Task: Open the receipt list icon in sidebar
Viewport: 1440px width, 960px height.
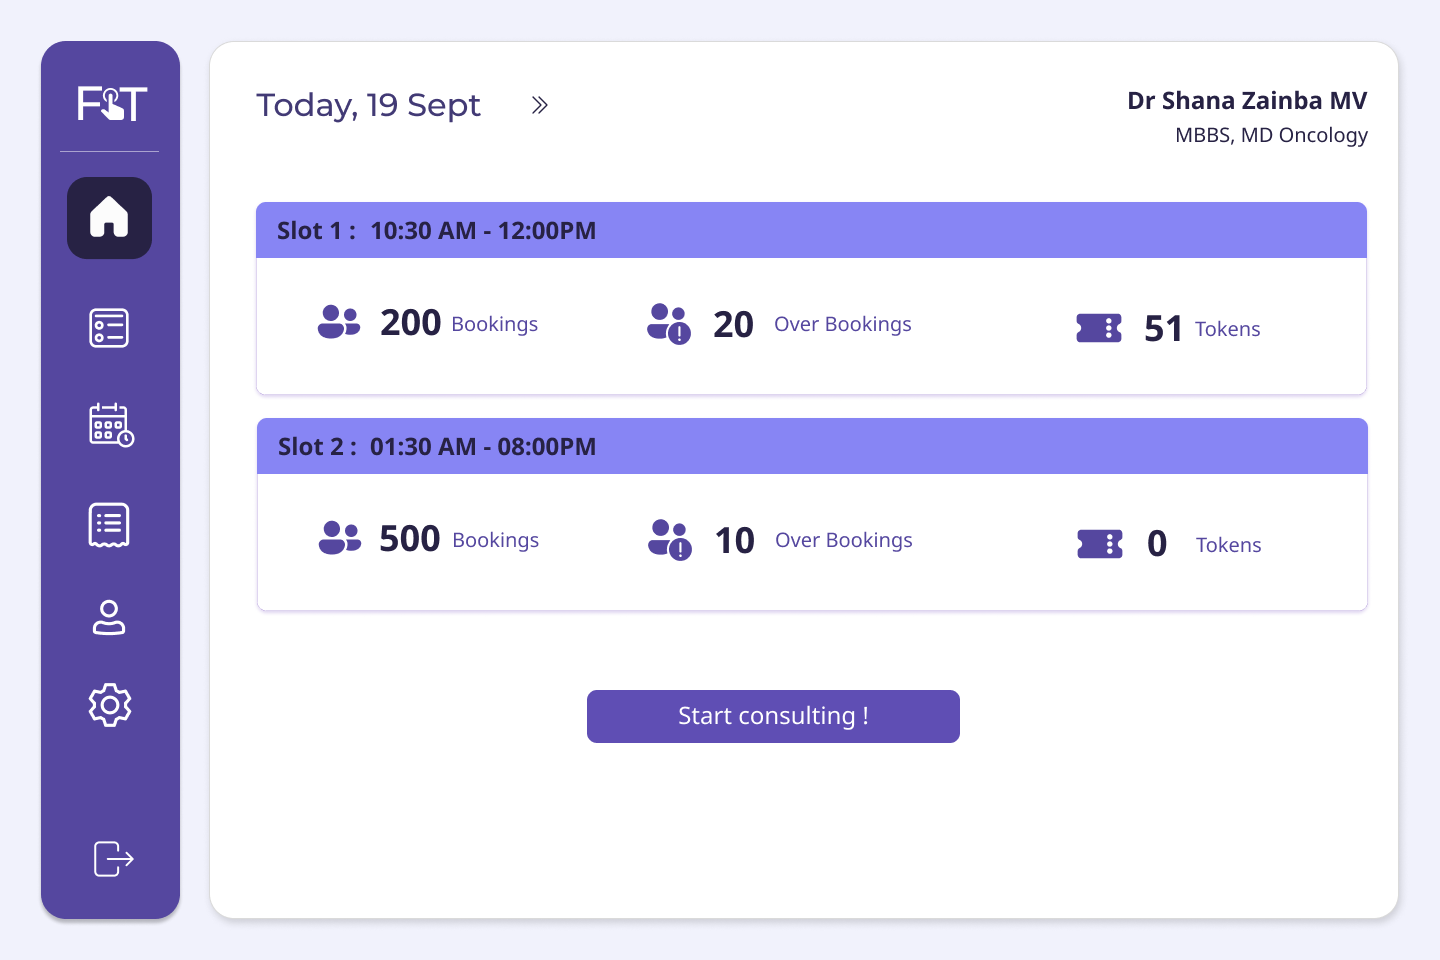Action: tap(109, 525)
